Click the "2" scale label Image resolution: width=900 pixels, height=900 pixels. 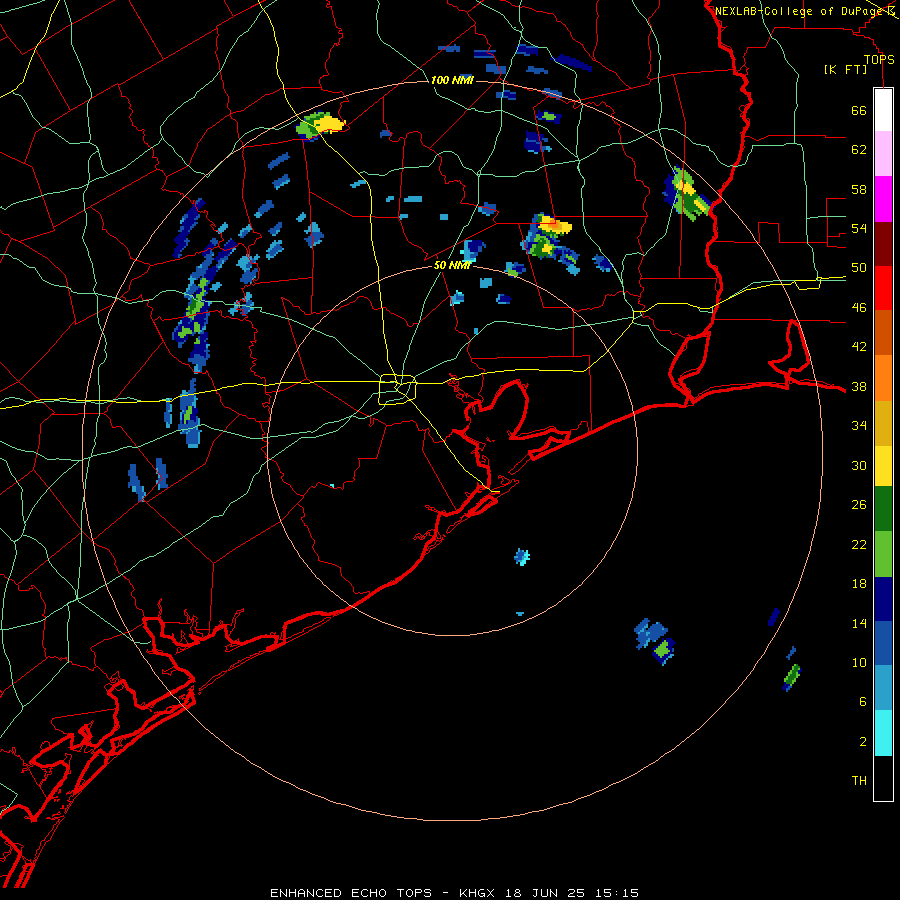click(863, 742)
